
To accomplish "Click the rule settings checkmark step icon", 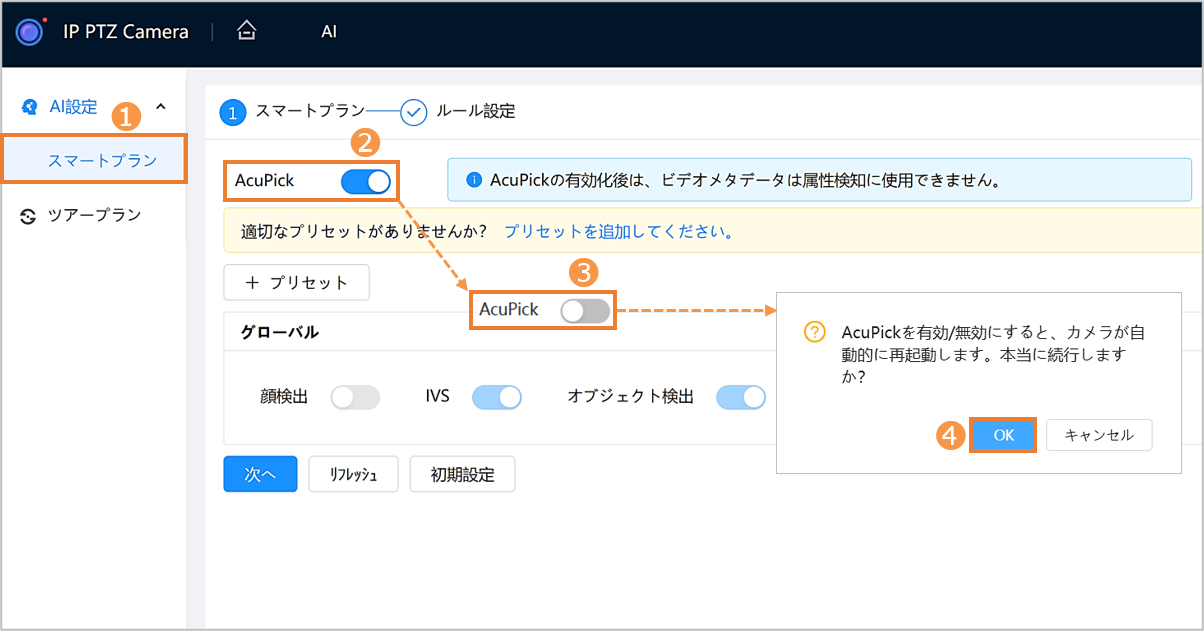I will coord(414,112).
